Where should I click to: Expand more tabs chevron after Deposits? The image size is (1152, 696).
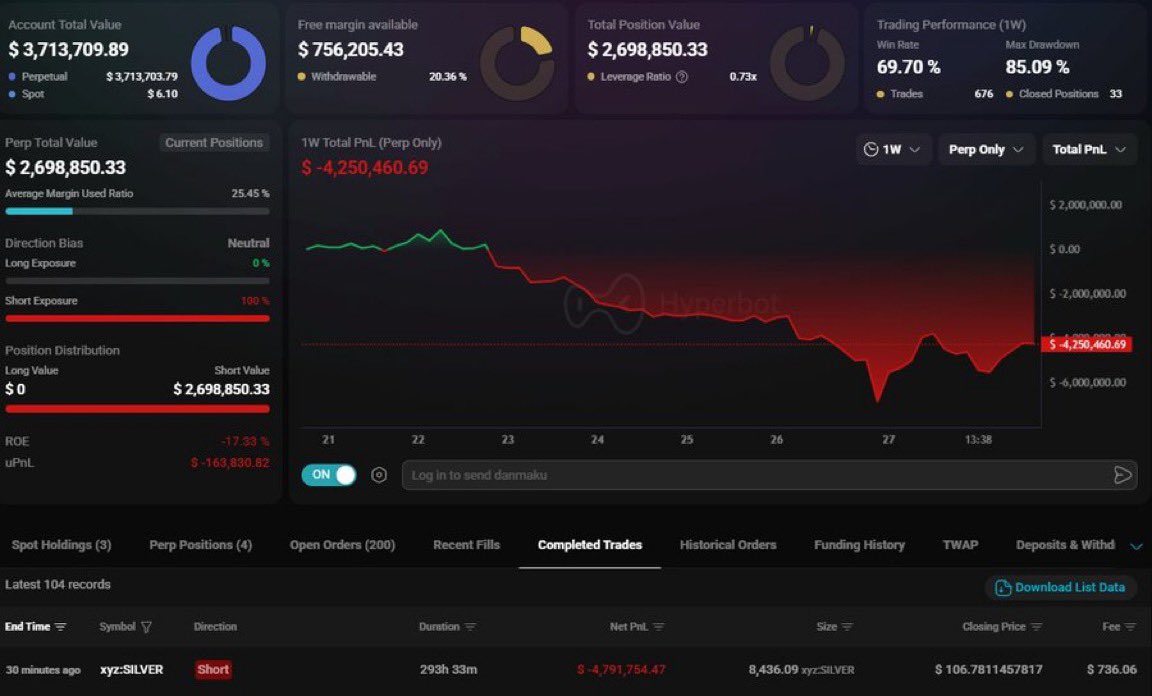pyautogui.click(x=1136, y=546)
